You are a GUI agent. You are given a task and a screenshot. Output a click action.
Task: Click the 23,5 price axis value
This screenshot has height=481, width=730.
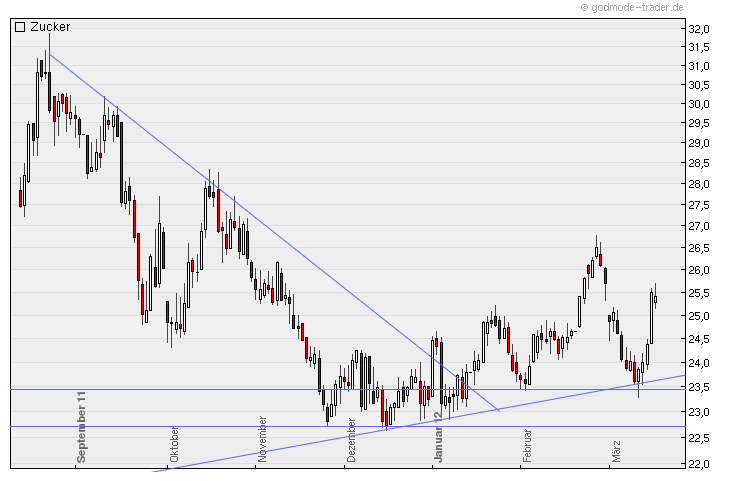click(699, 387)
